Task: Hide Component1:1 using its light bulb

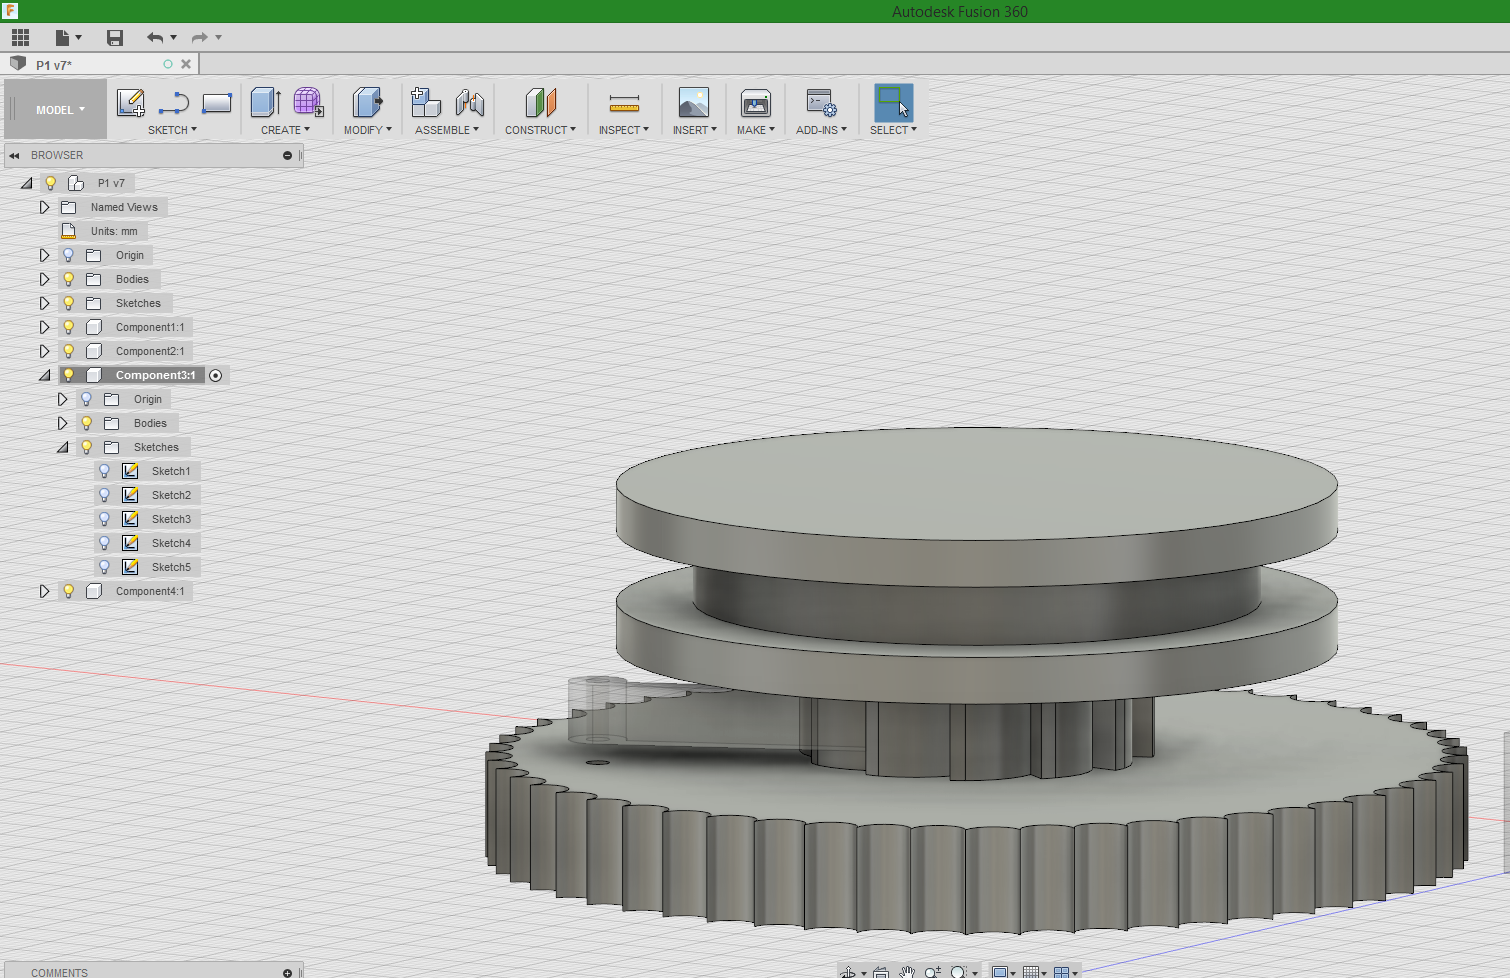Action: coord(68,327)
